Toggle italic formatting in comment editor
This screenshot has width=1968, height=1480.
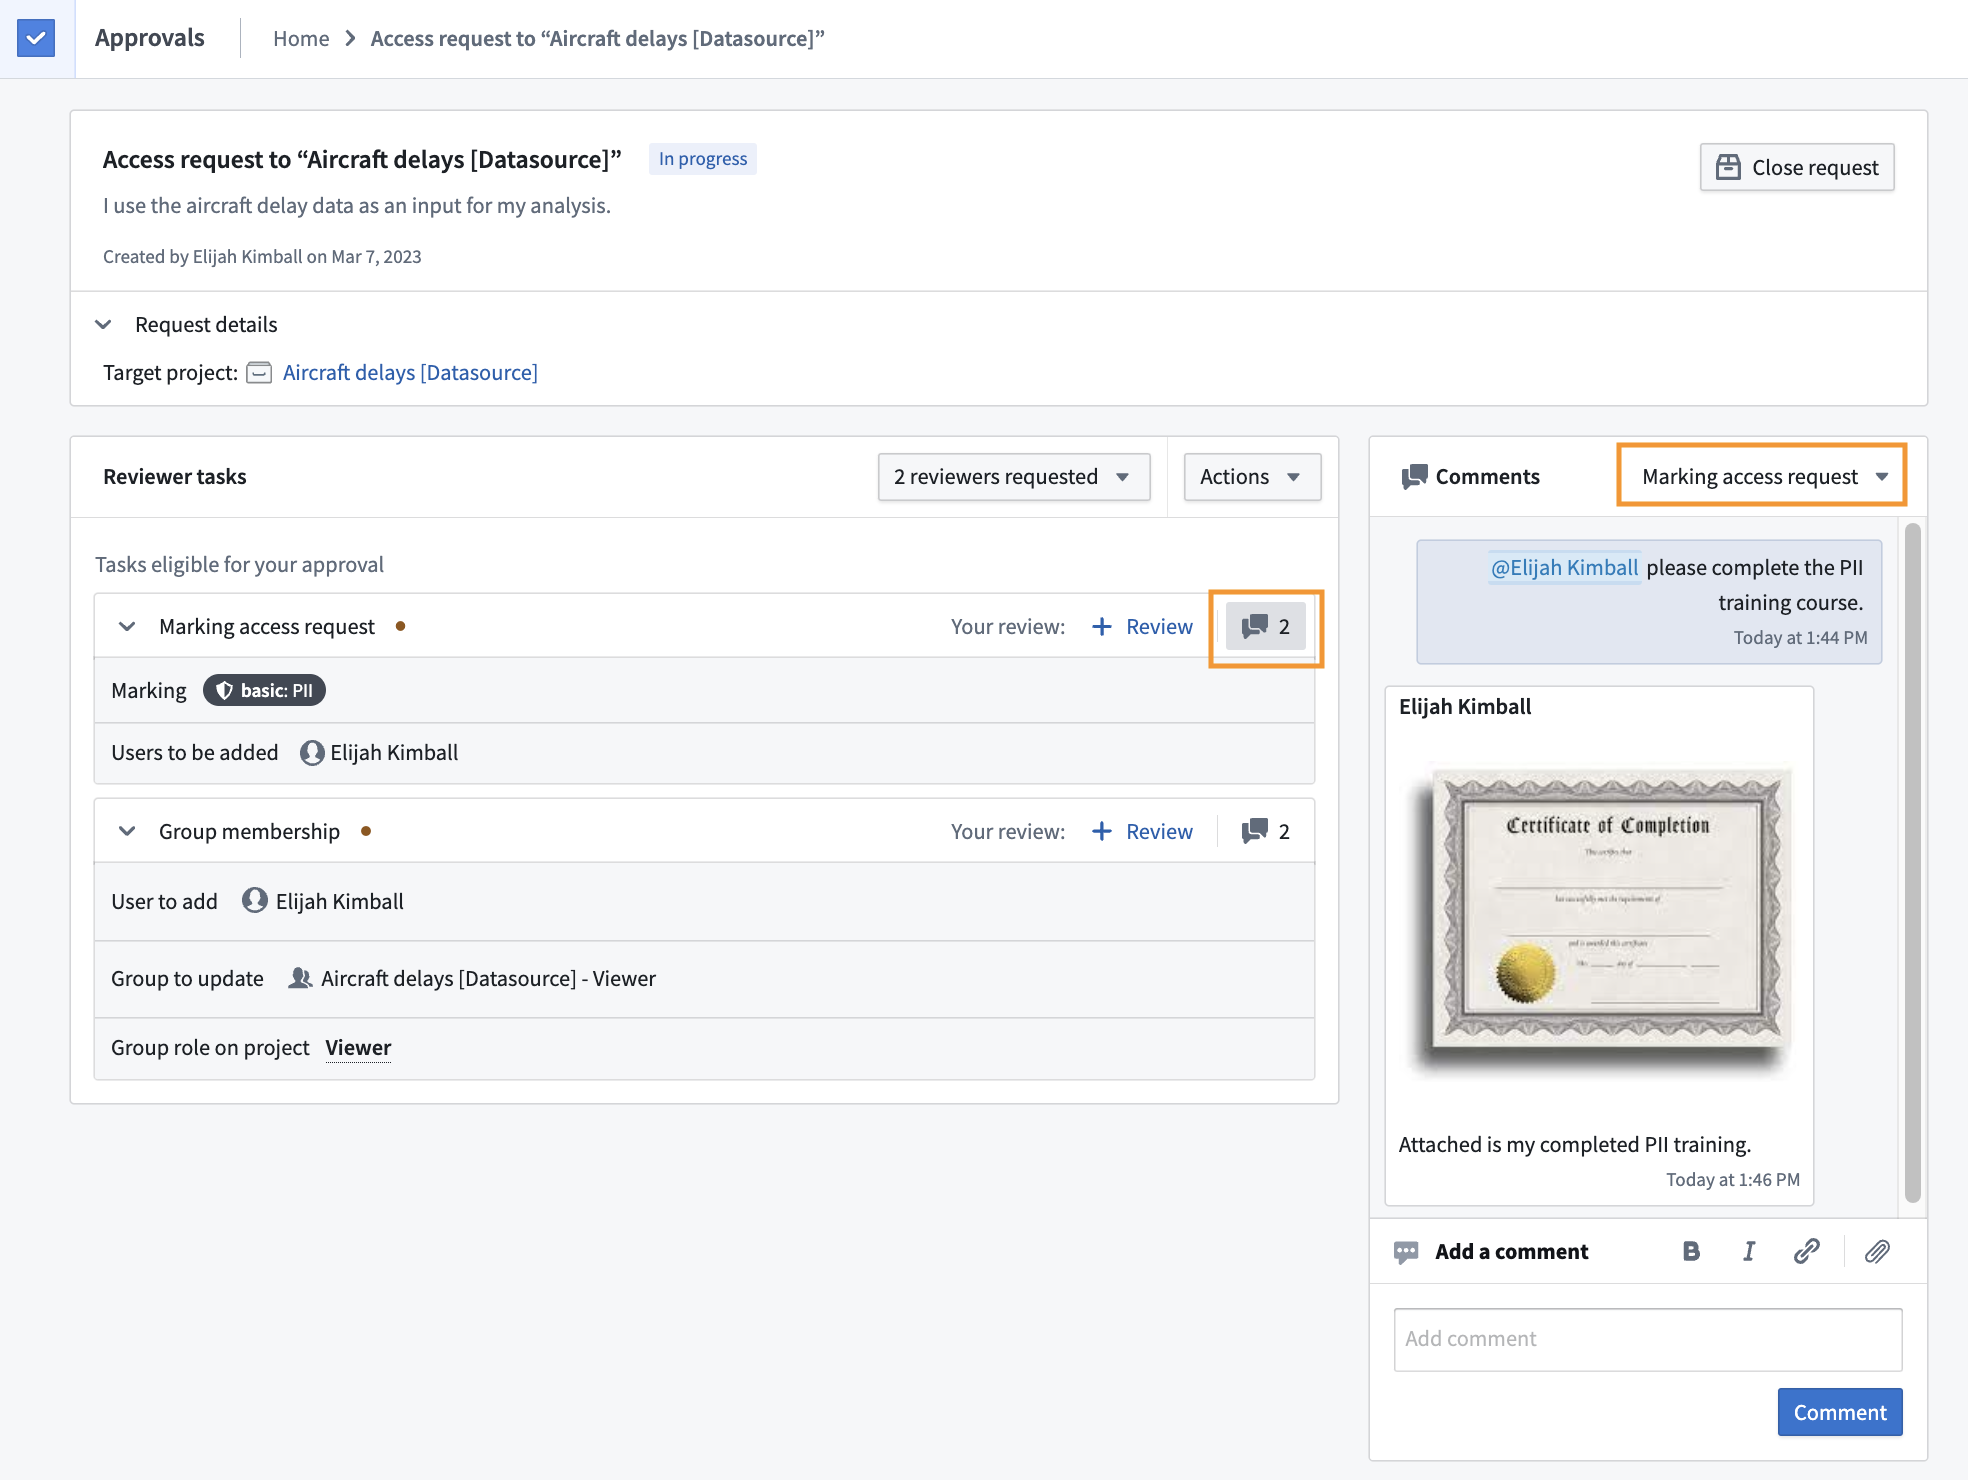coord(1749,1251)
